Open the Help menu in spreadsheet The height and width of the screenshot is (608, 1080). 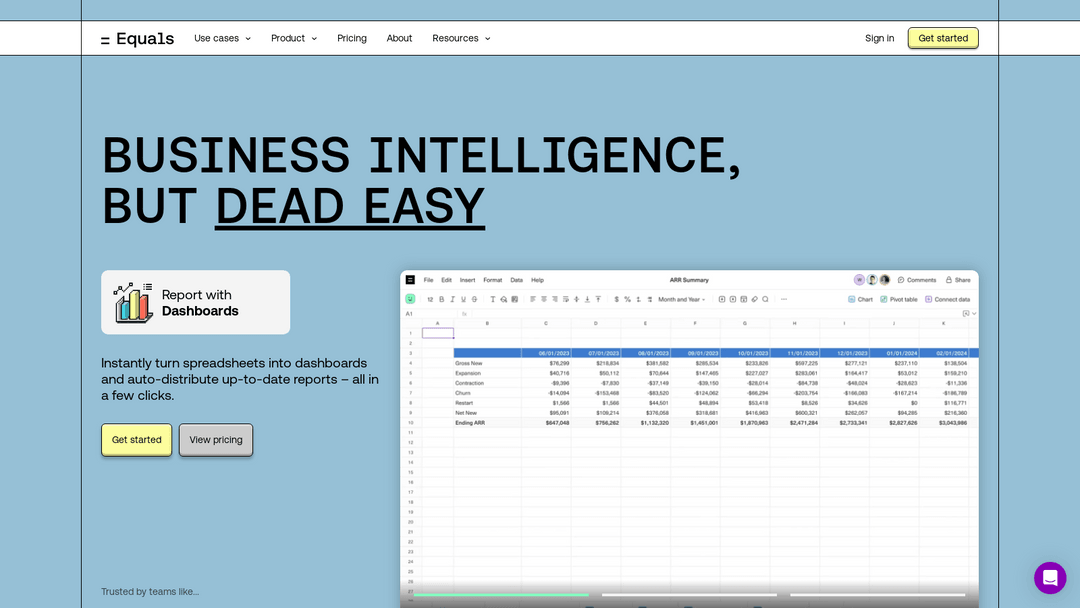pyautogui.click(x=537, y=280)
